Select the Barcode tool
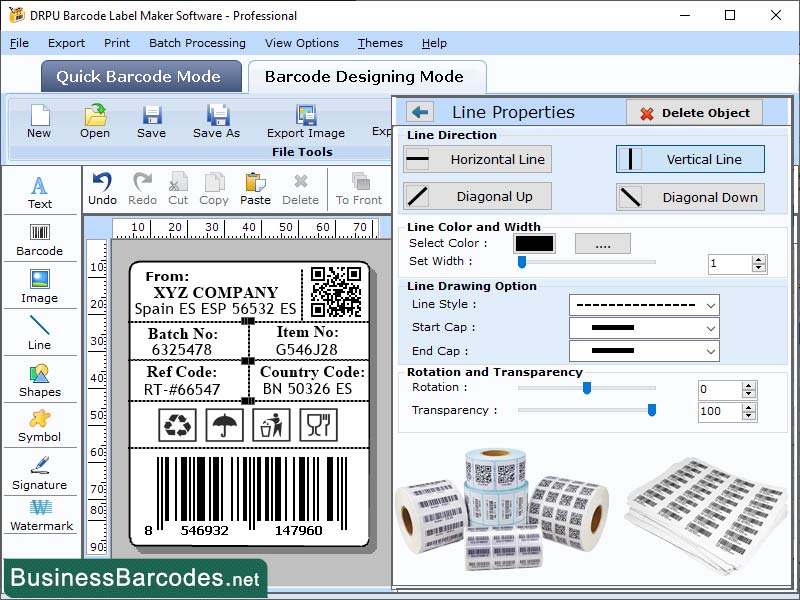 coord(40,241)
